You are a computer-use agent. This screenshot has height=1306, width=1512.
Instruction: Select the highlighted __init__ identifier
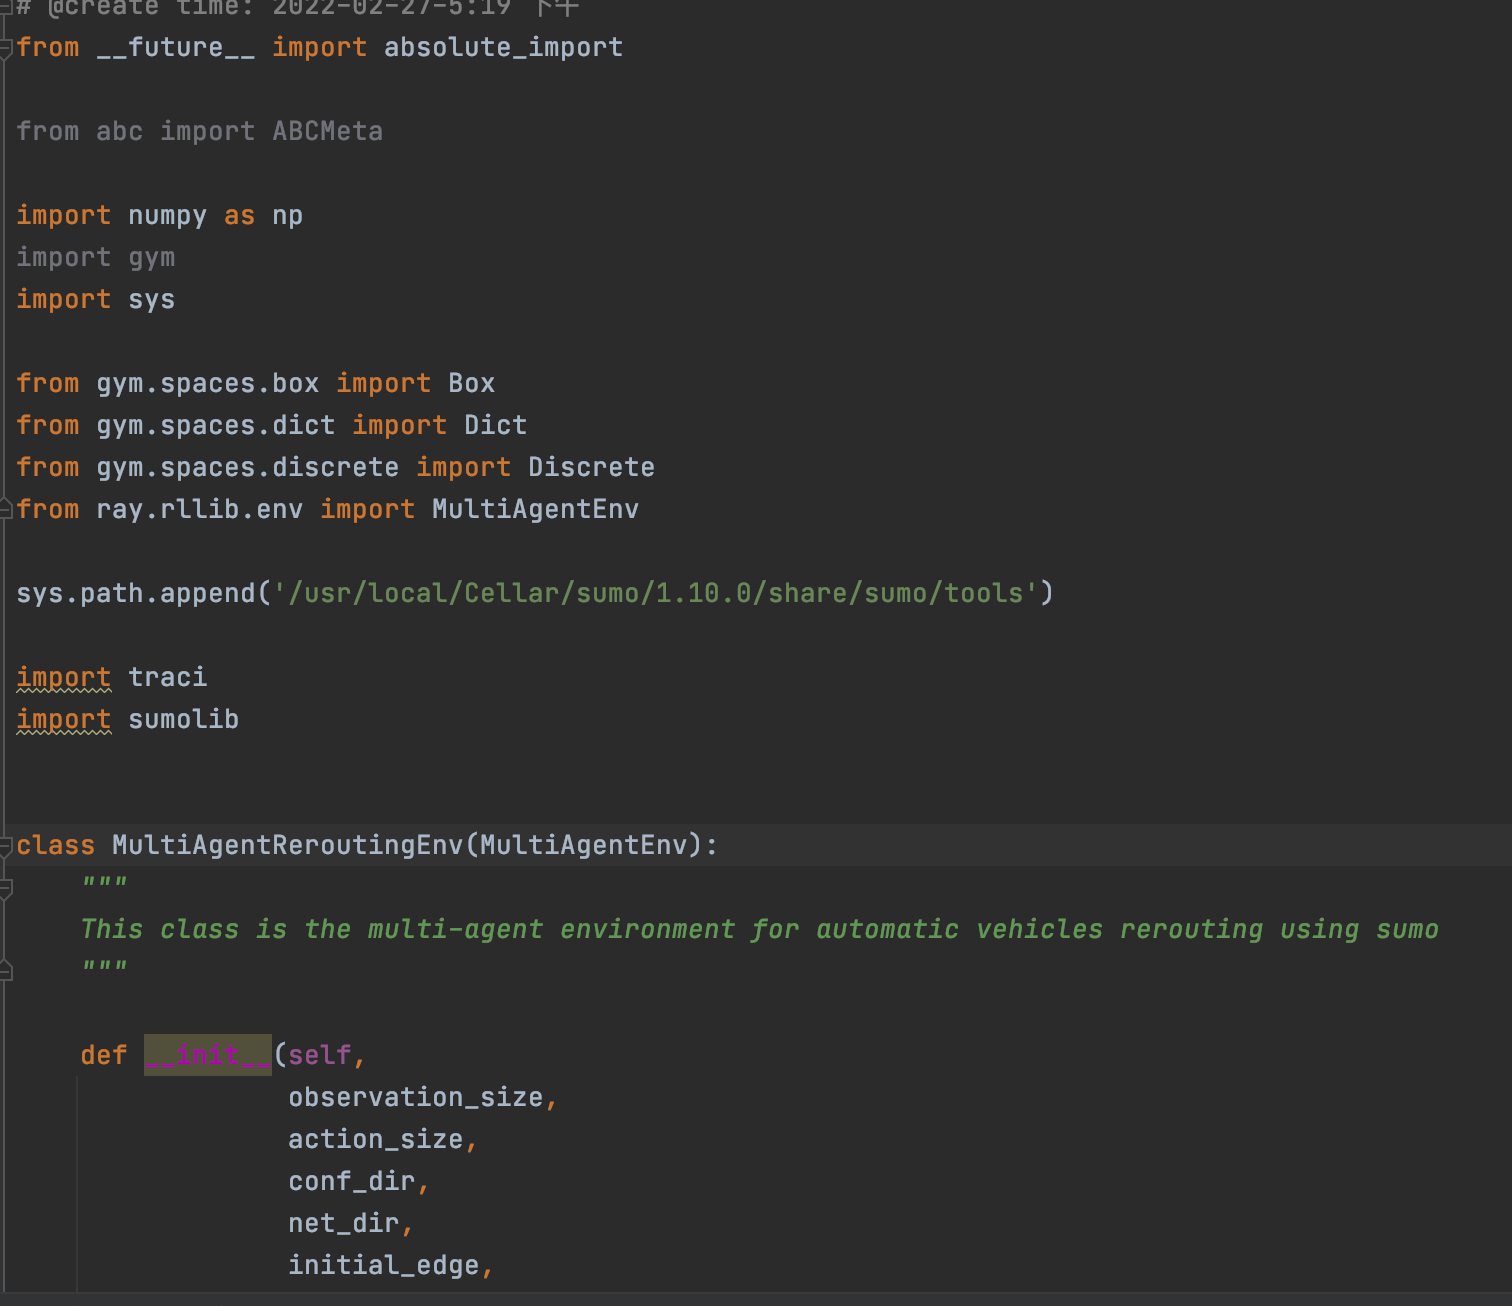coord(206,1055)
